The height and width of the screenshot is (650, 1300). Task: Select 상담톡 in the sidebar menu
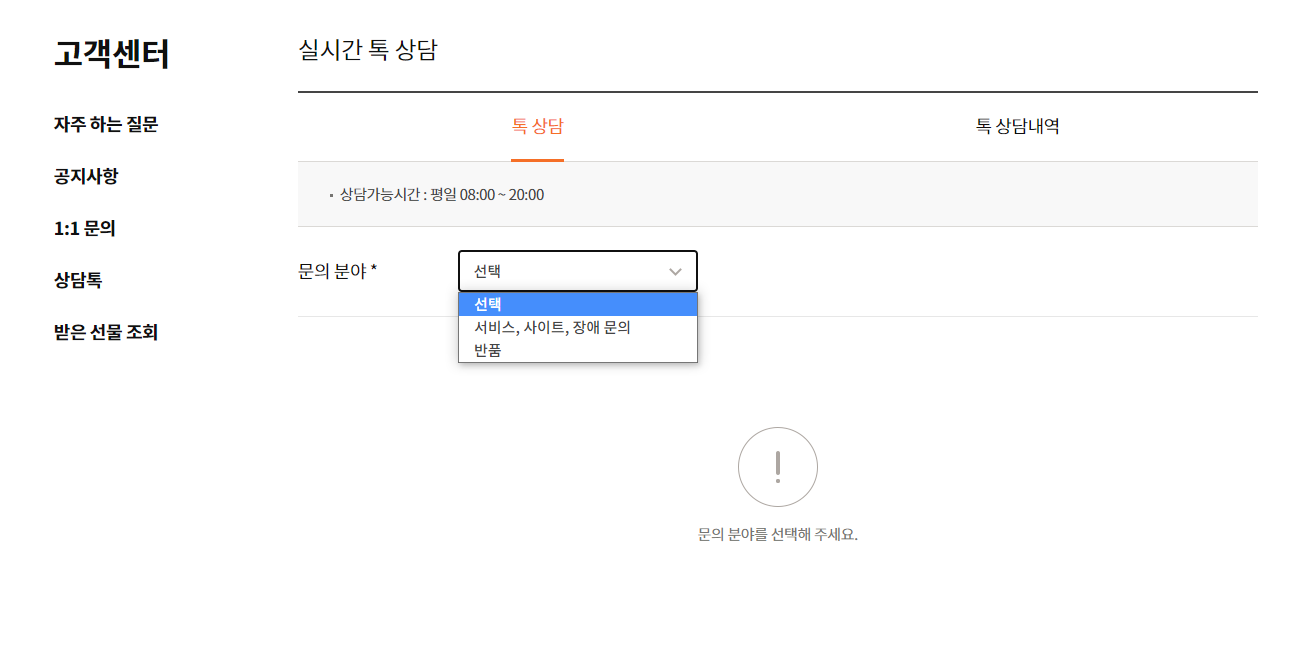pos(78,281)
